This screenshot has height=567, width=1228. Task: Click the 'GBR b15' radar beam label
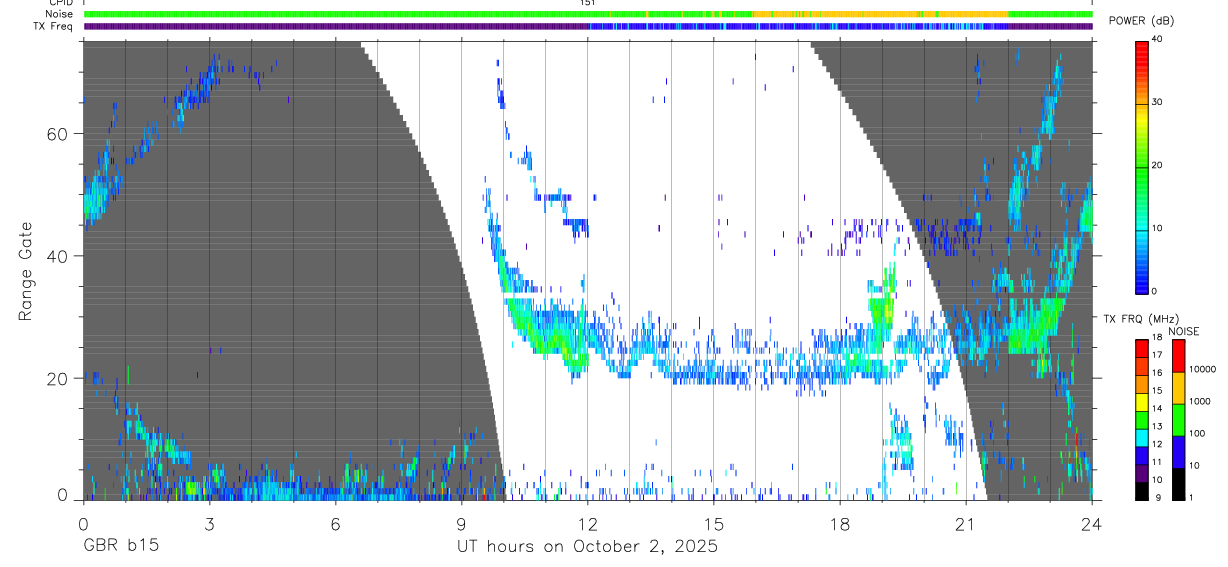click(x=119, y=547)
